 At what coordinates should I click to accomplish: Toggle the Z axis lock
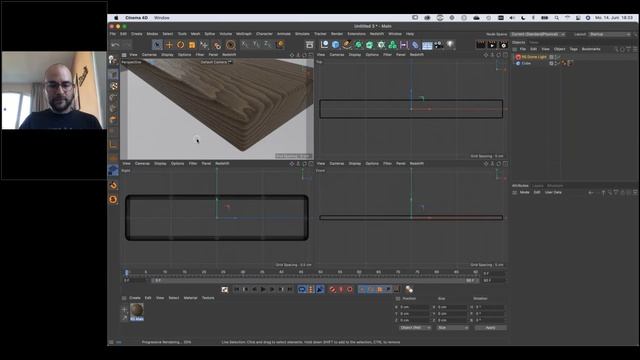(x=267, y=44)
